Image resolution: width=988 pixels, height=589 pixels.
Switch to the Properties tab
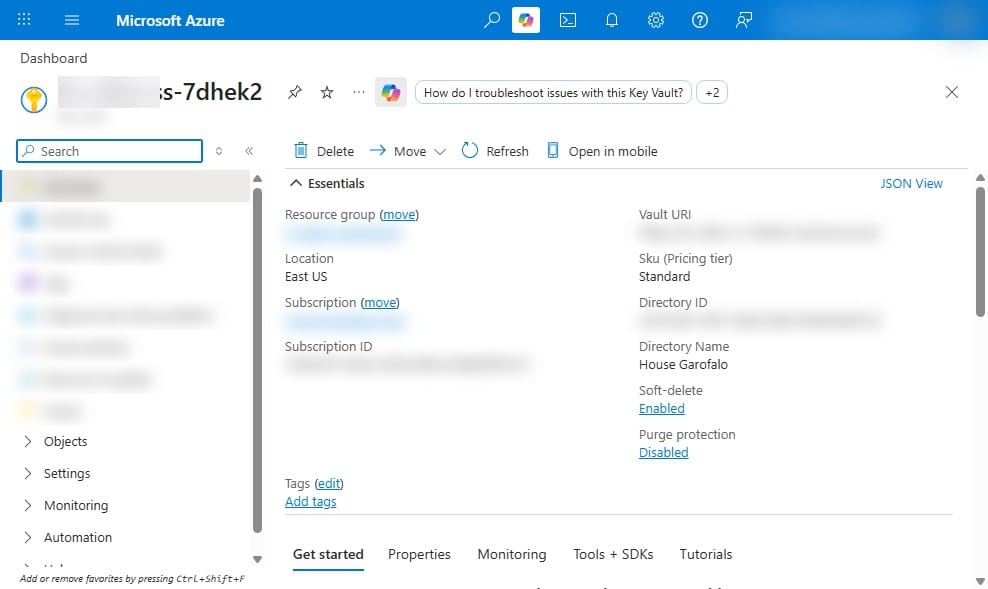tap(419, 554)
